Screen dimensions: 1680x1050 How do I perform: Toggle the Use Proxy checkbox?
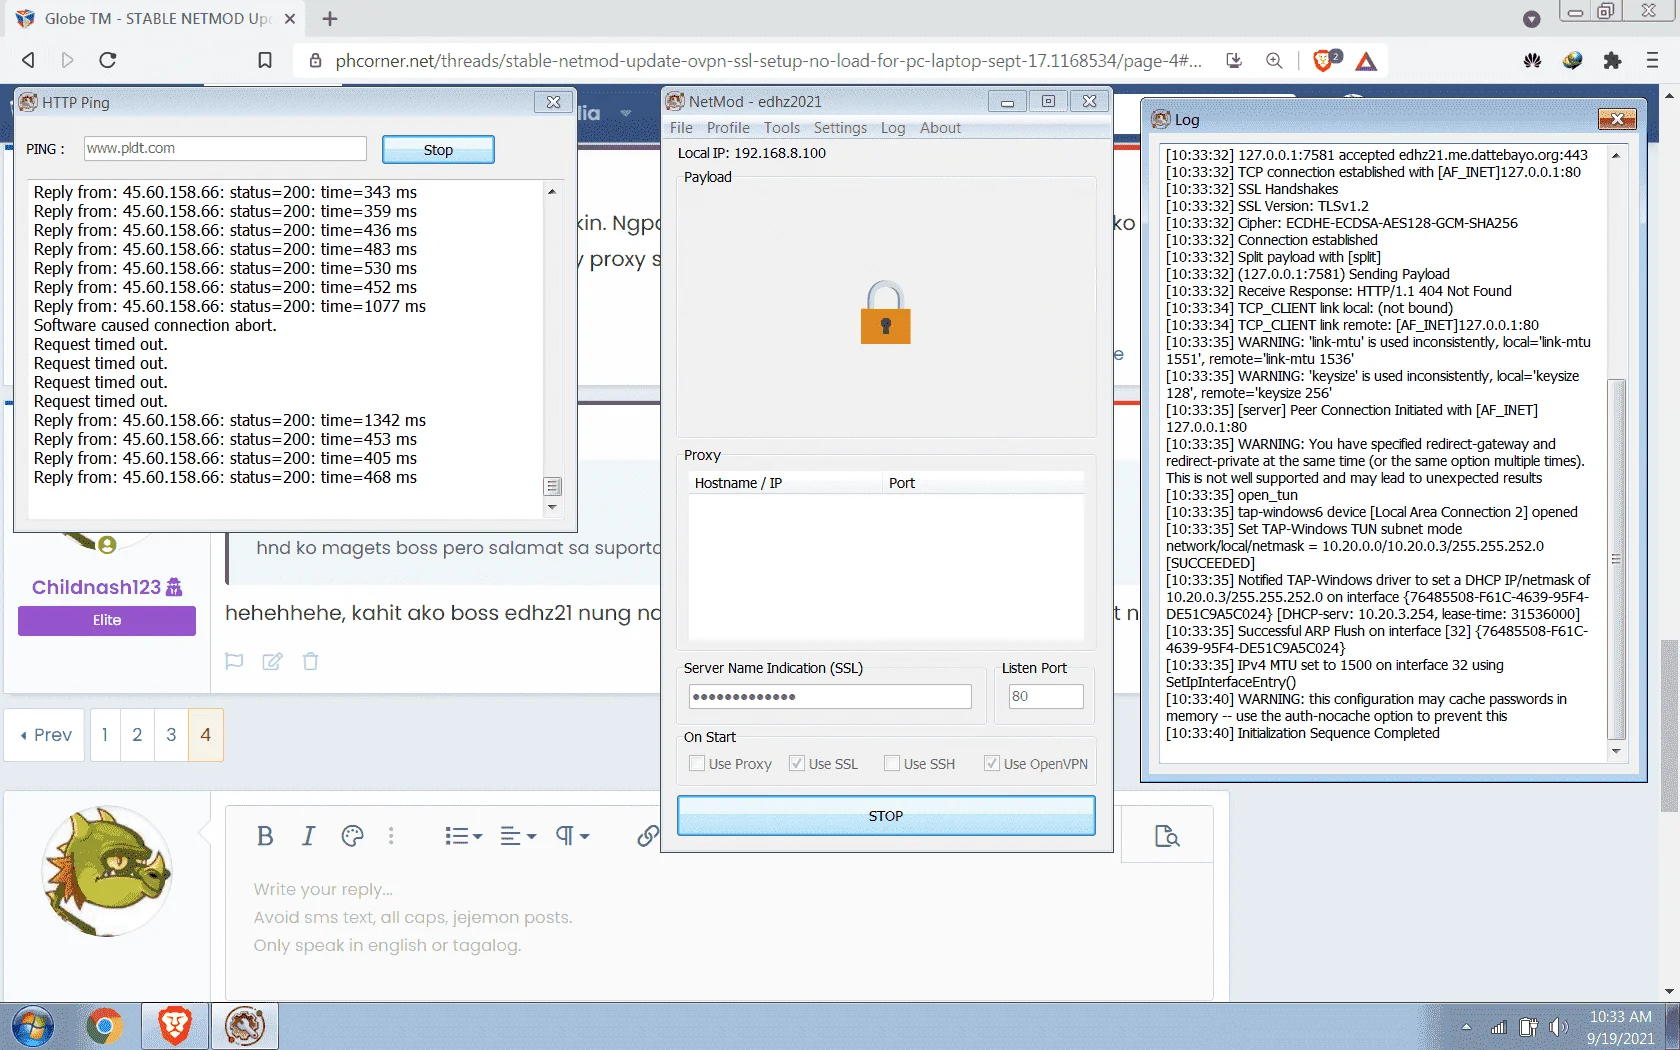[697, 764]
